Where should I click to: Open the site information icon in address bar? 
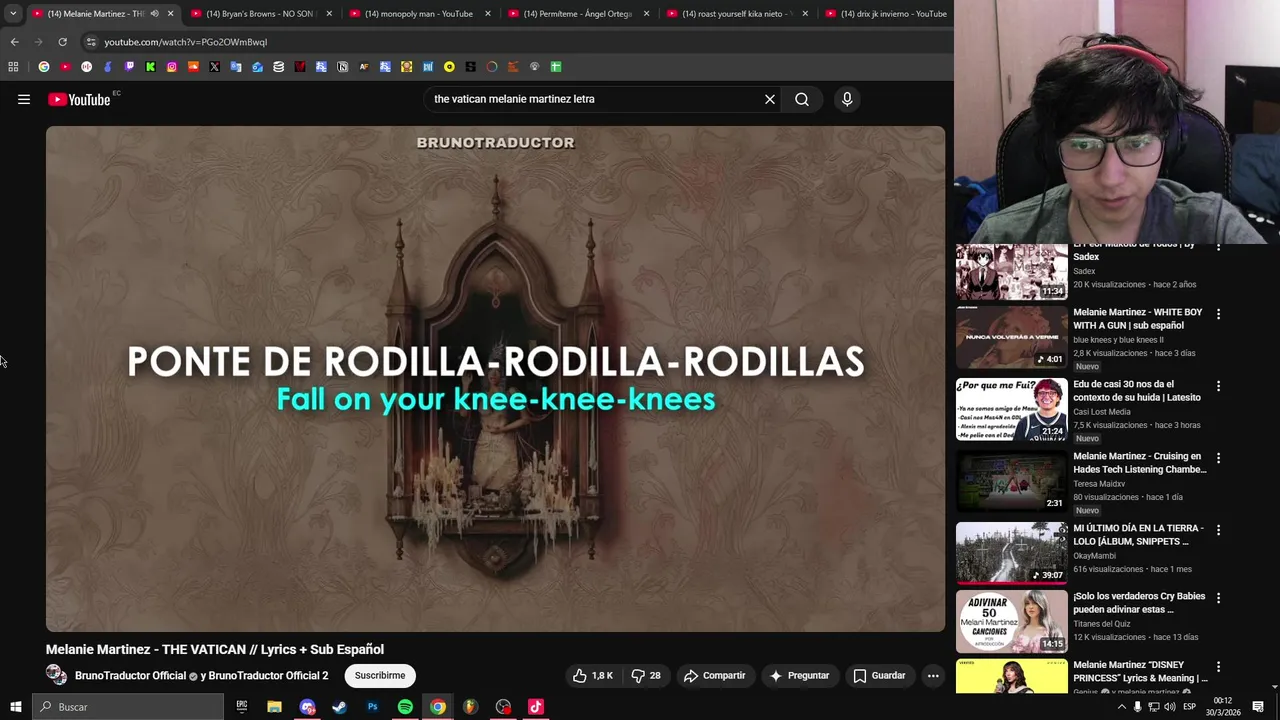[91, 42]
